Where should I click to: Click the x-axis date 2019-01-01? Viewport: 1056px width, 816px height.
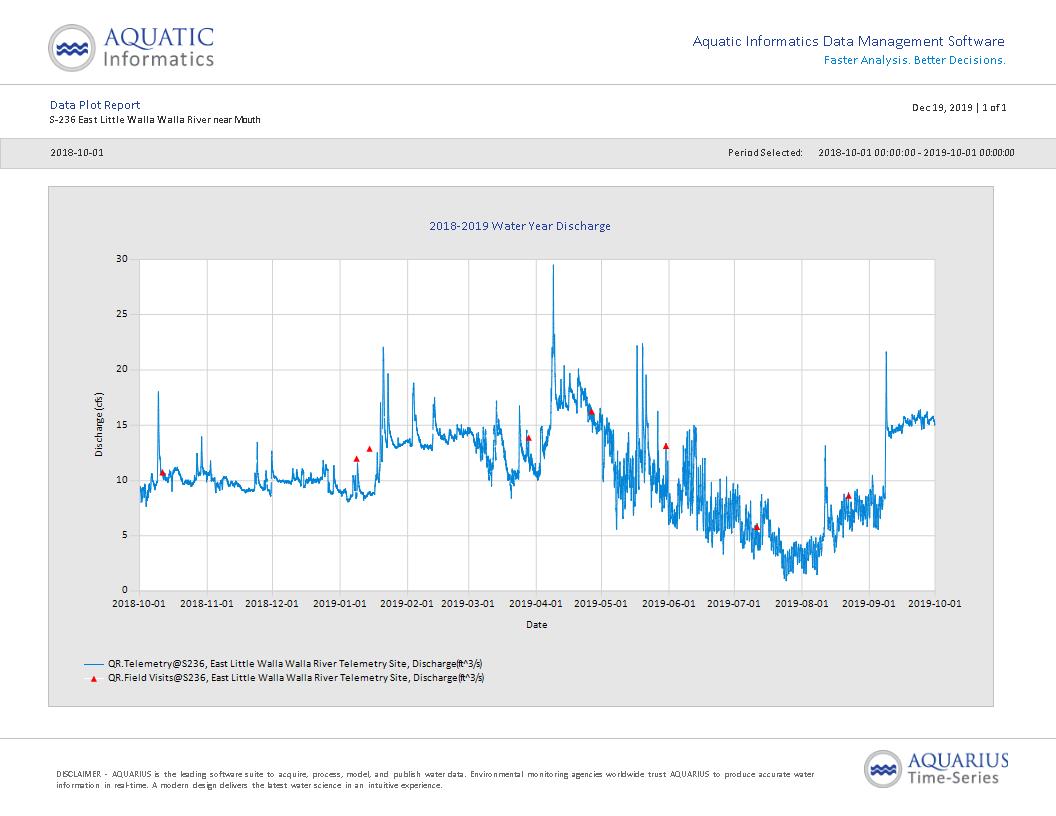pyautogui.click(x=340, y=603)
